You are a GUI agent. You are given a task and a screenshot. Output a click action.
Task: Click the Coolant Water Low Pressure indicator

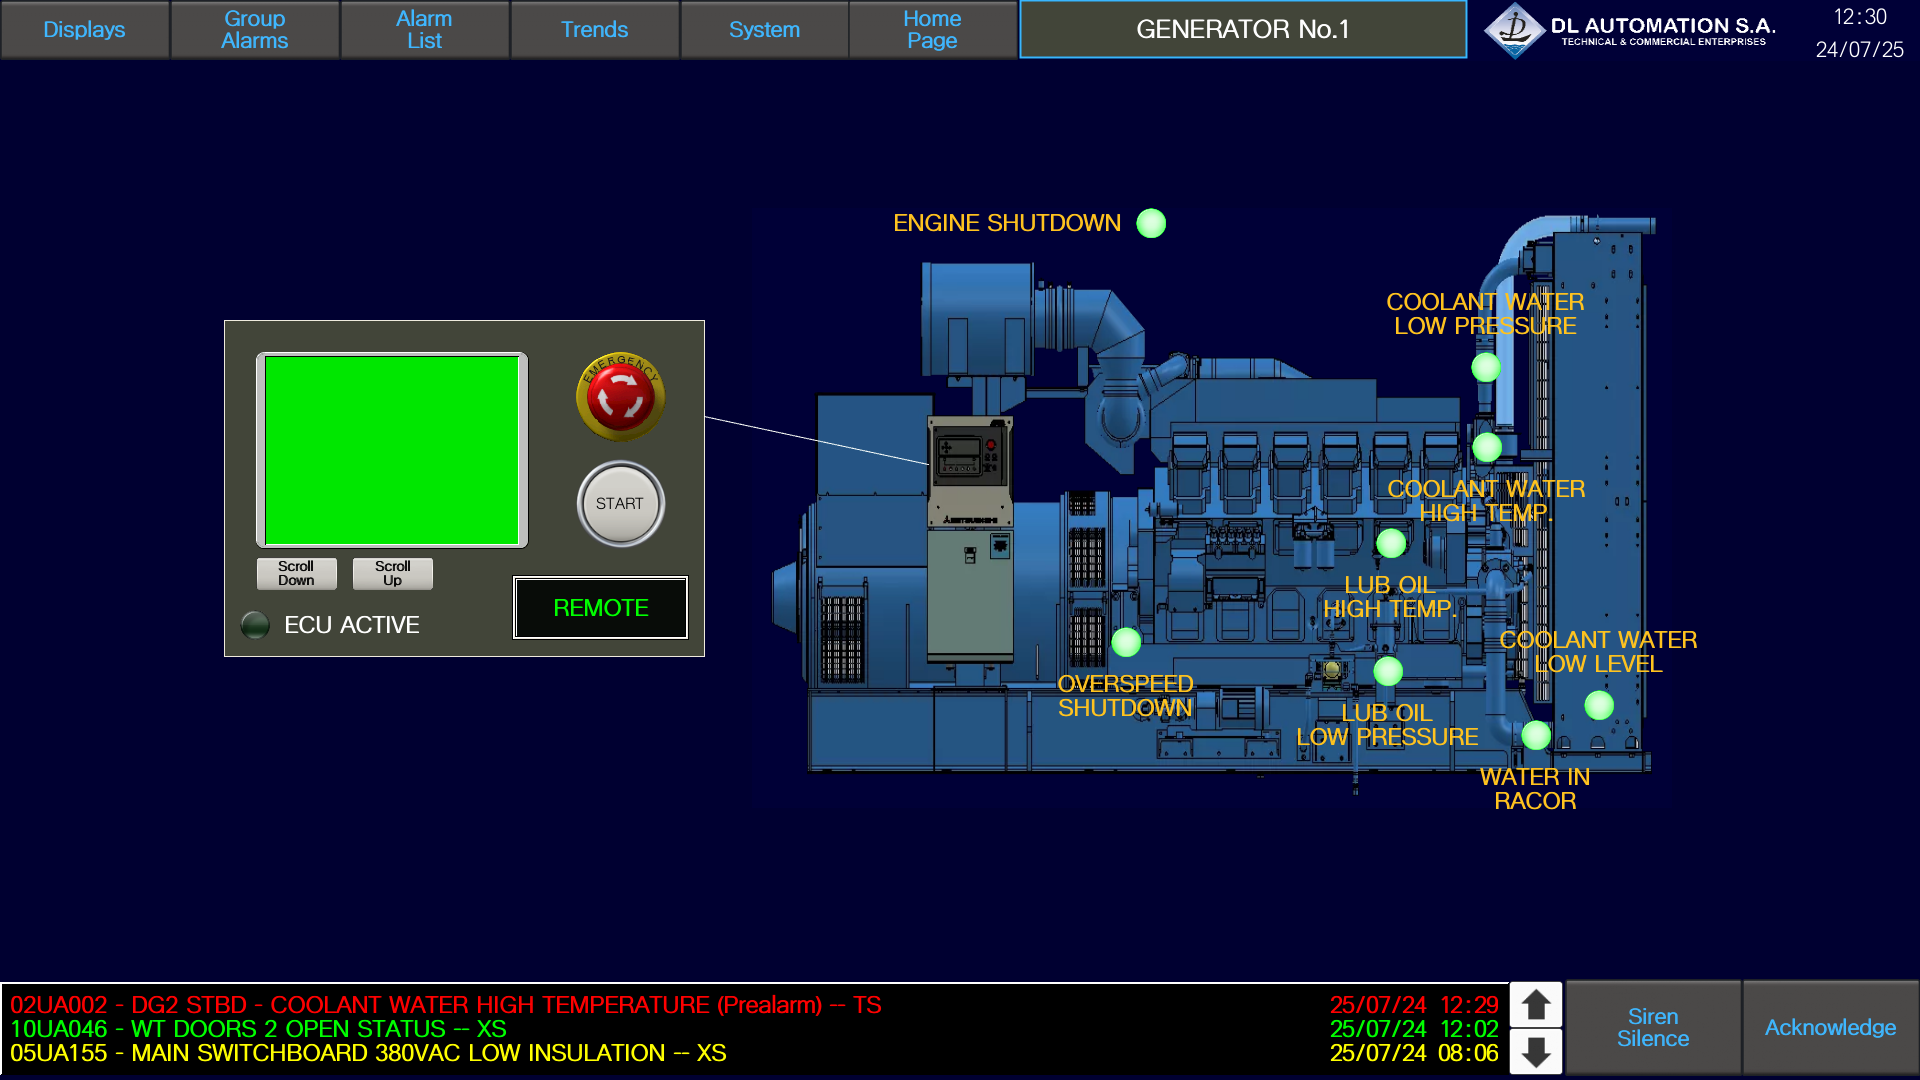point(1486,367)
